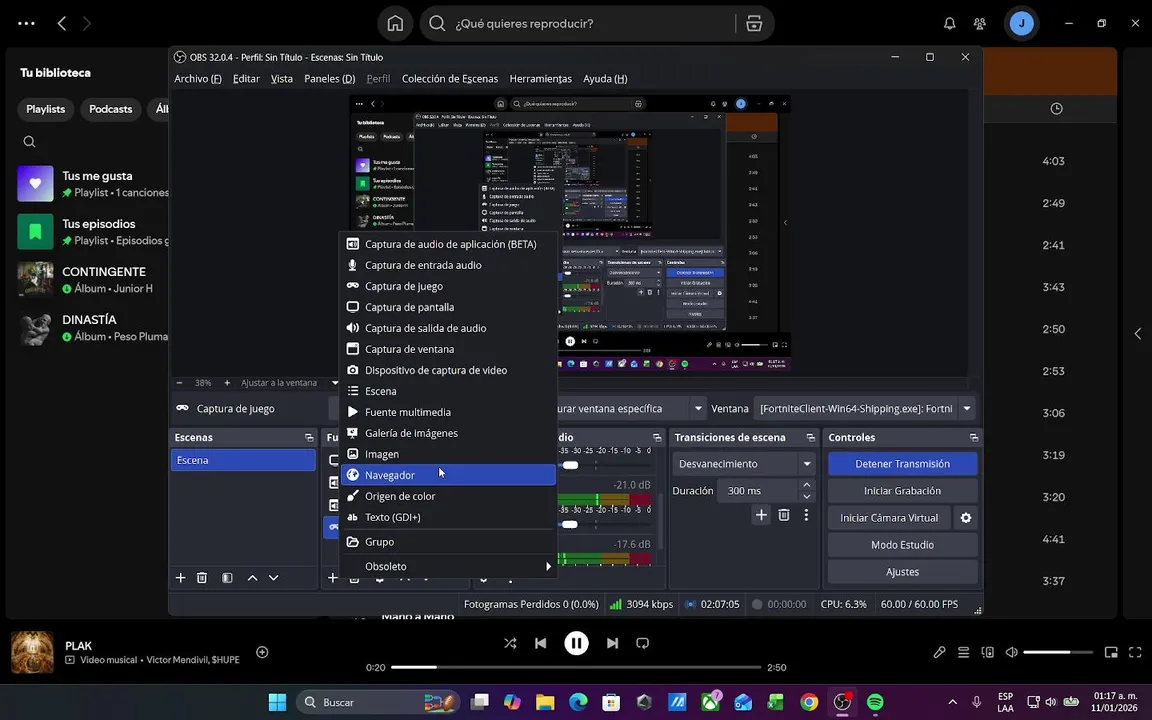
Task: Delete the selected scene with trash icon
Action: [x=202, y=578]
